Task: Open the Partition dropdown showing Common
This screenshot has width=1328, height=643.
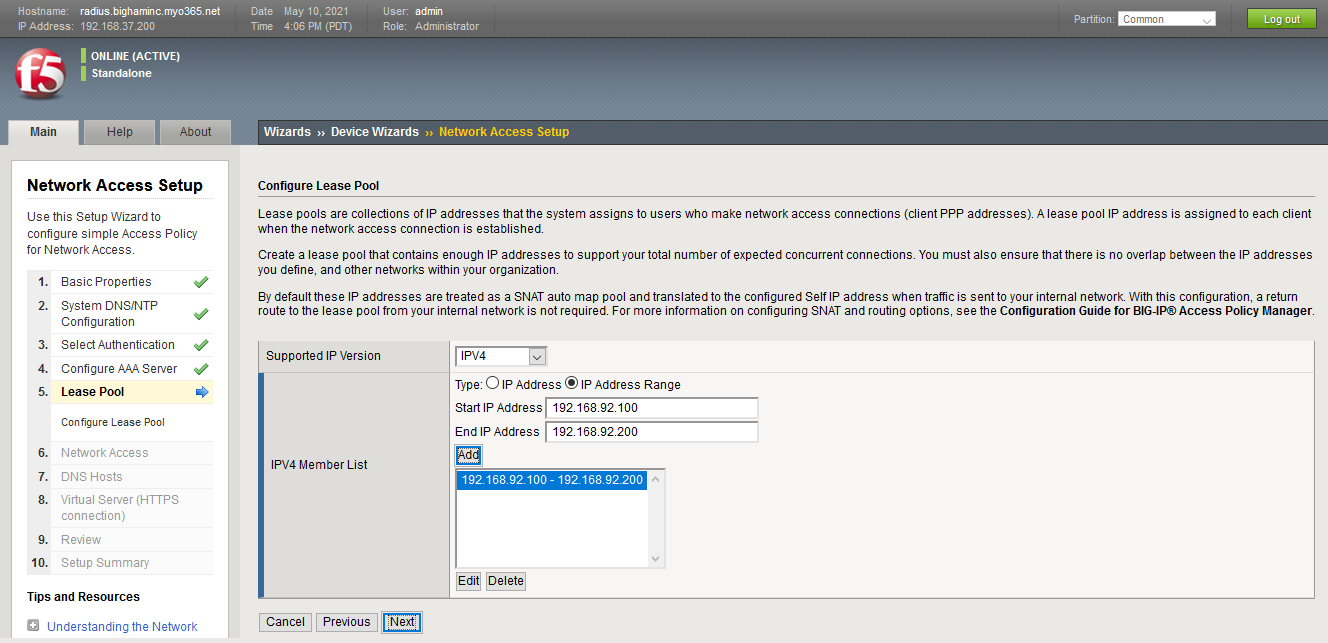Action: coord(1166,18)
